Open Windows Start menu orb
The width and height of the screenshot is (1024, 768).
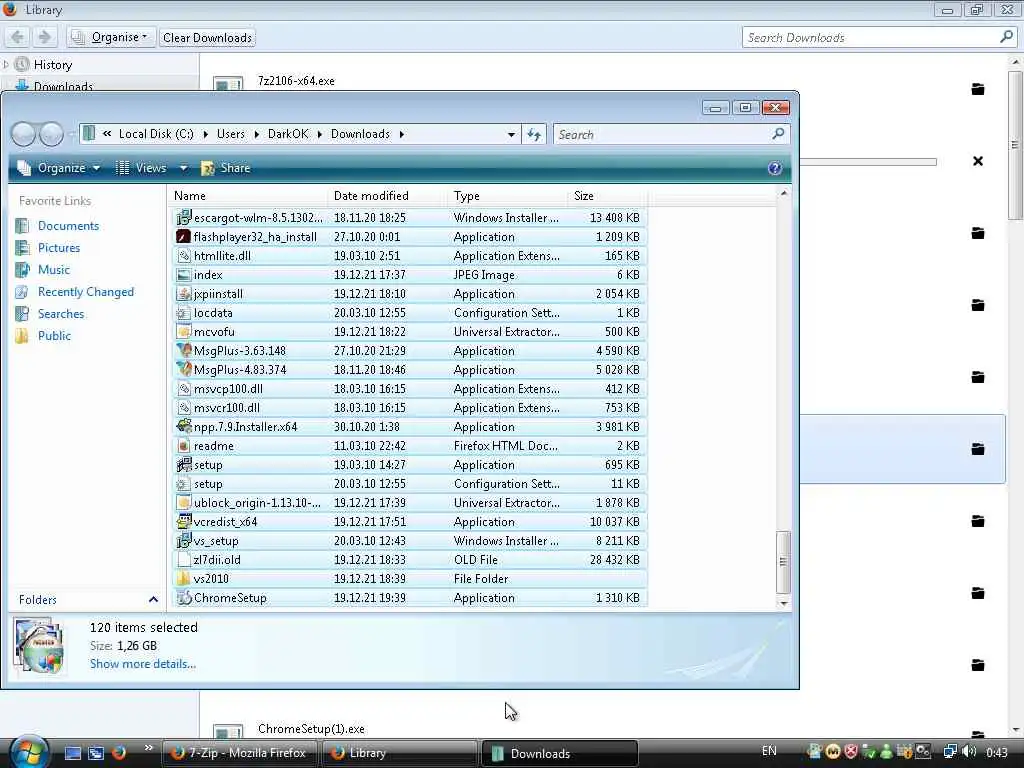27,752
